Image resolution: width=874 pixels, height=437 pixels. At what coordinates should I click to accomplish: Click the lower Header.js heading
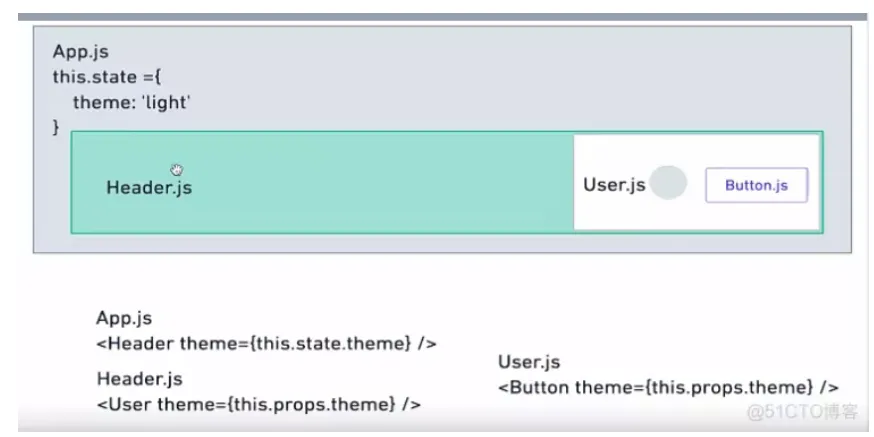click(139, 379)
